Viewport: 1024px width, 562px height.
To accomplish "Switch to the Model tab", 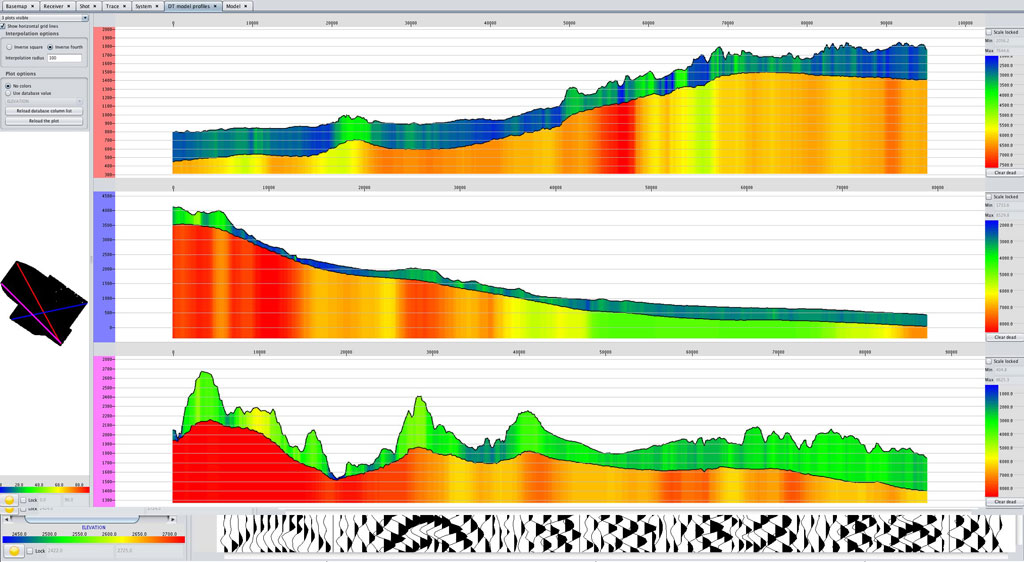I will pos(232,6).
